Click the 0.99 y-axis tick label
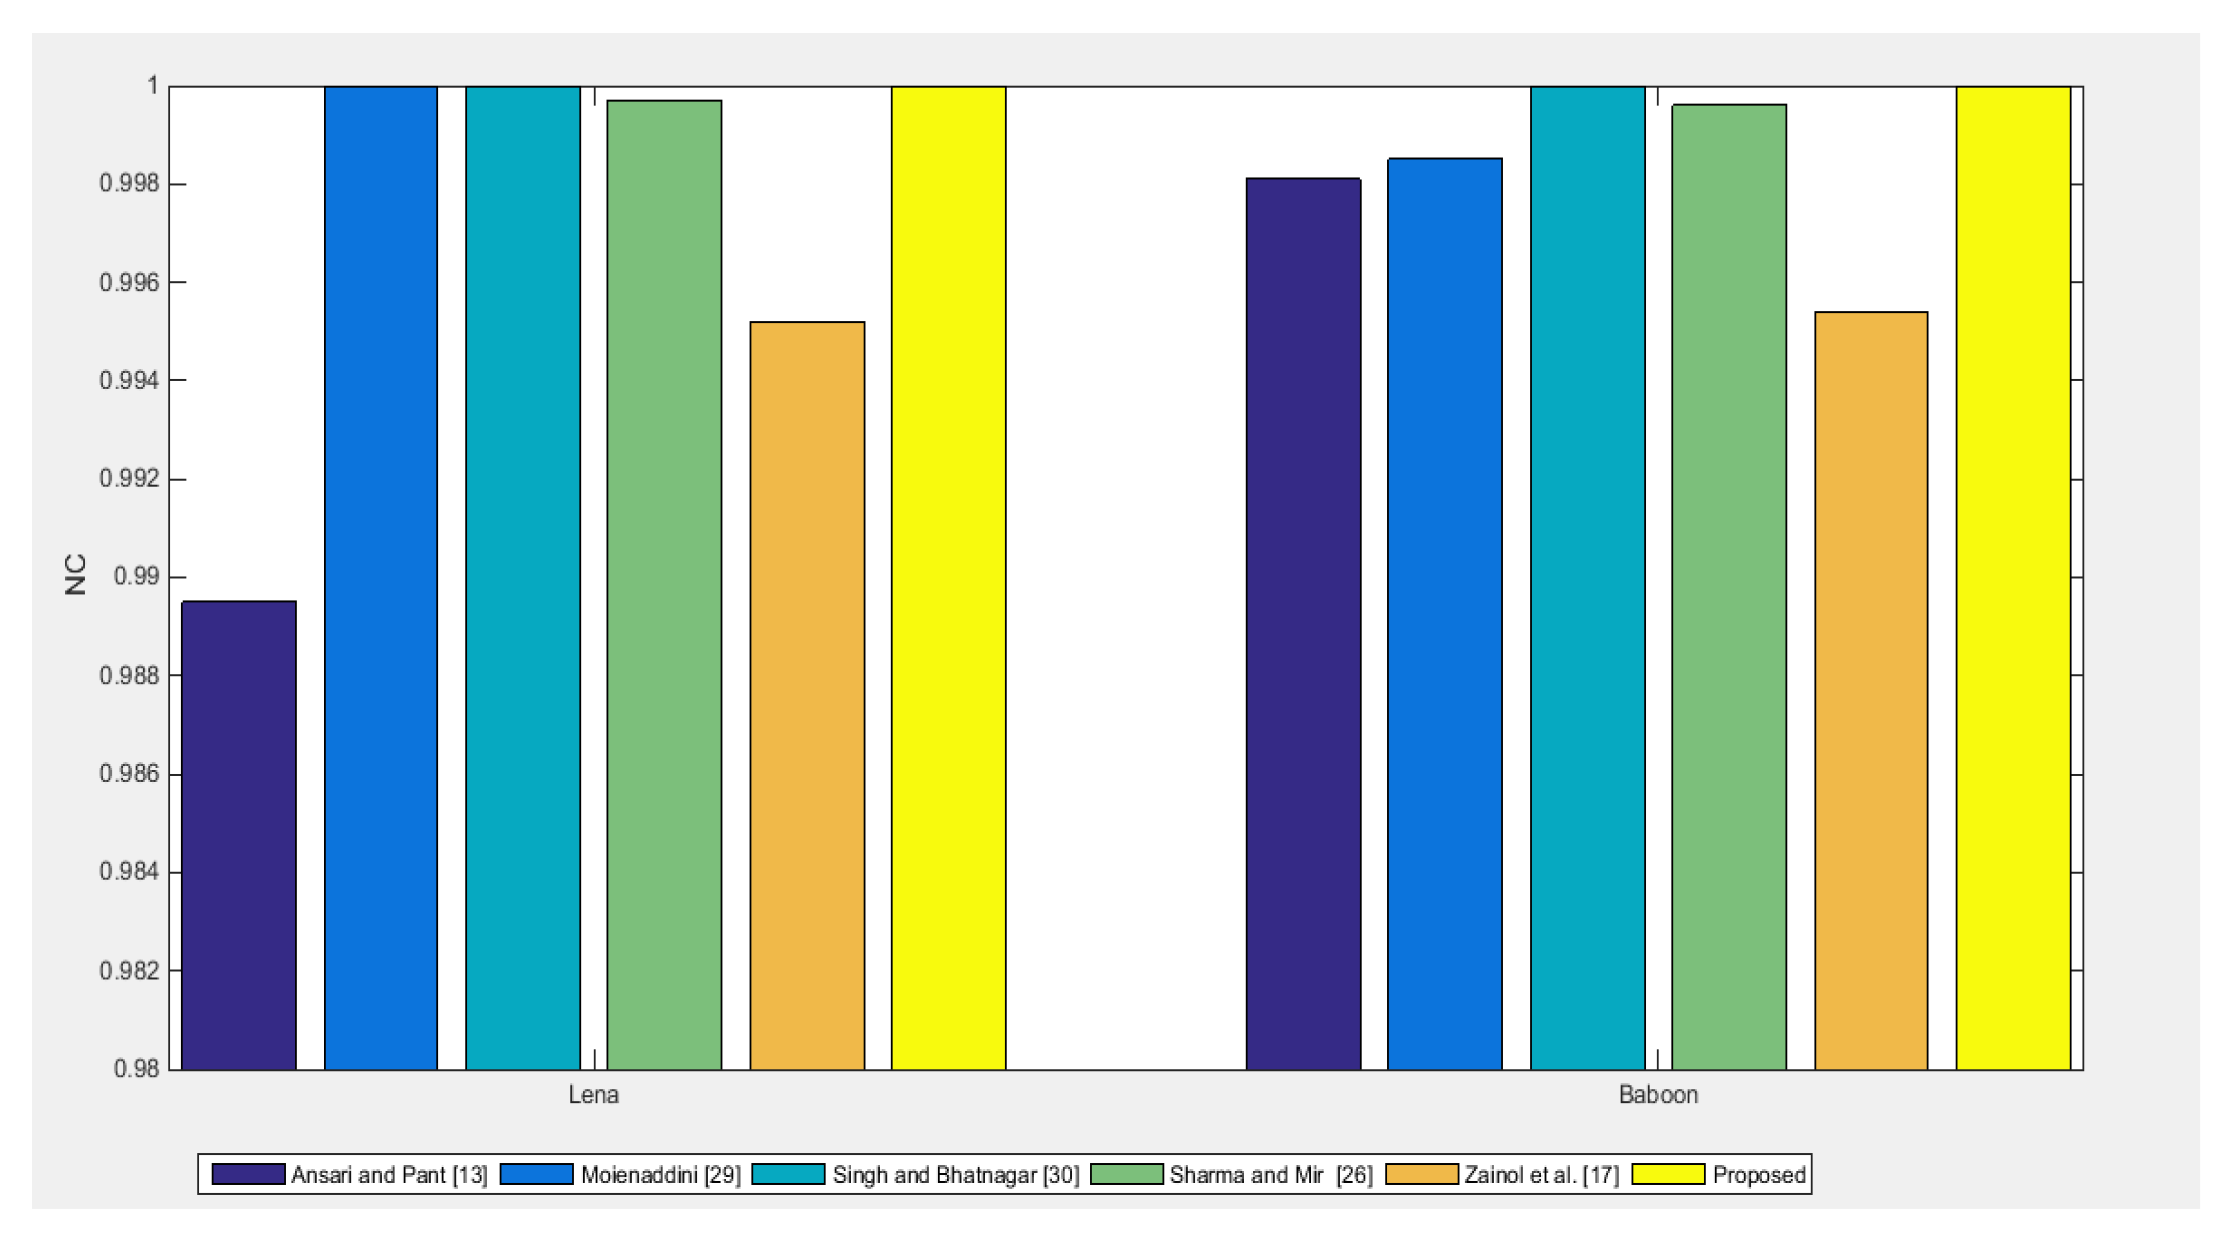Image resolution: width=2230 pixels, height=1248 pixels. (136, 577)
